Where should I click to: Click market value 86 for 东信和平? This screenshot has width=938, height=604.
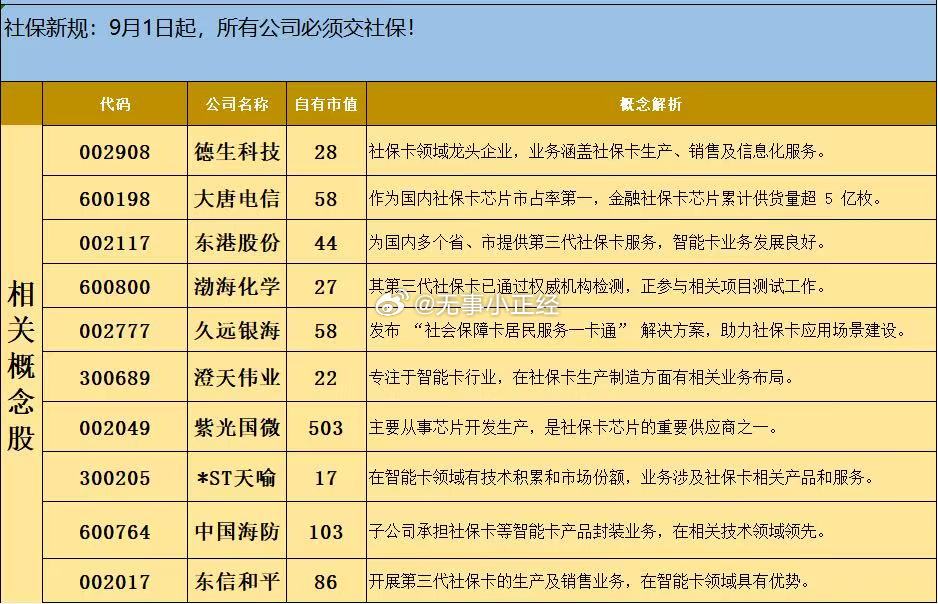click(x=326, y=582)
